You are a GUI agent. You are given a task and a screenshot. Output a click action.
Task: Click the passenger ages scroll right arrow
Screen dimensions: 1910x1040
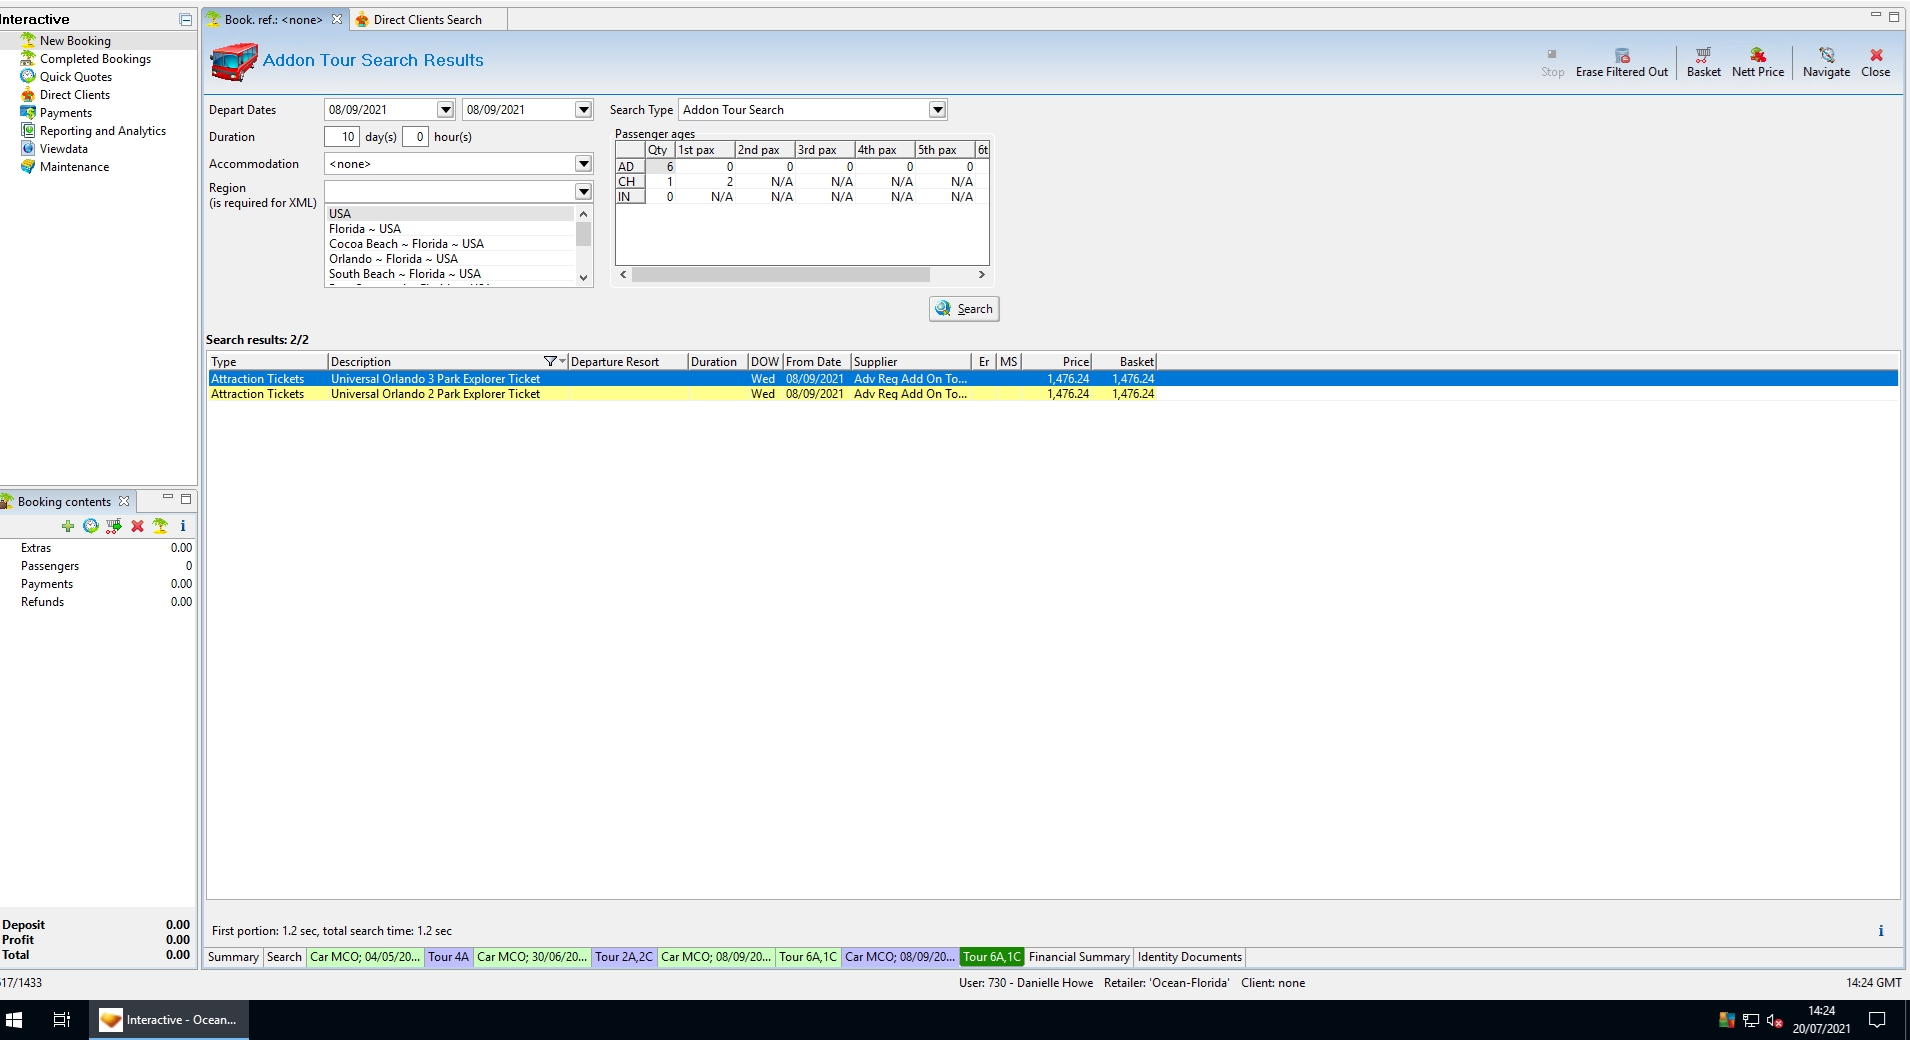[982, 275]
